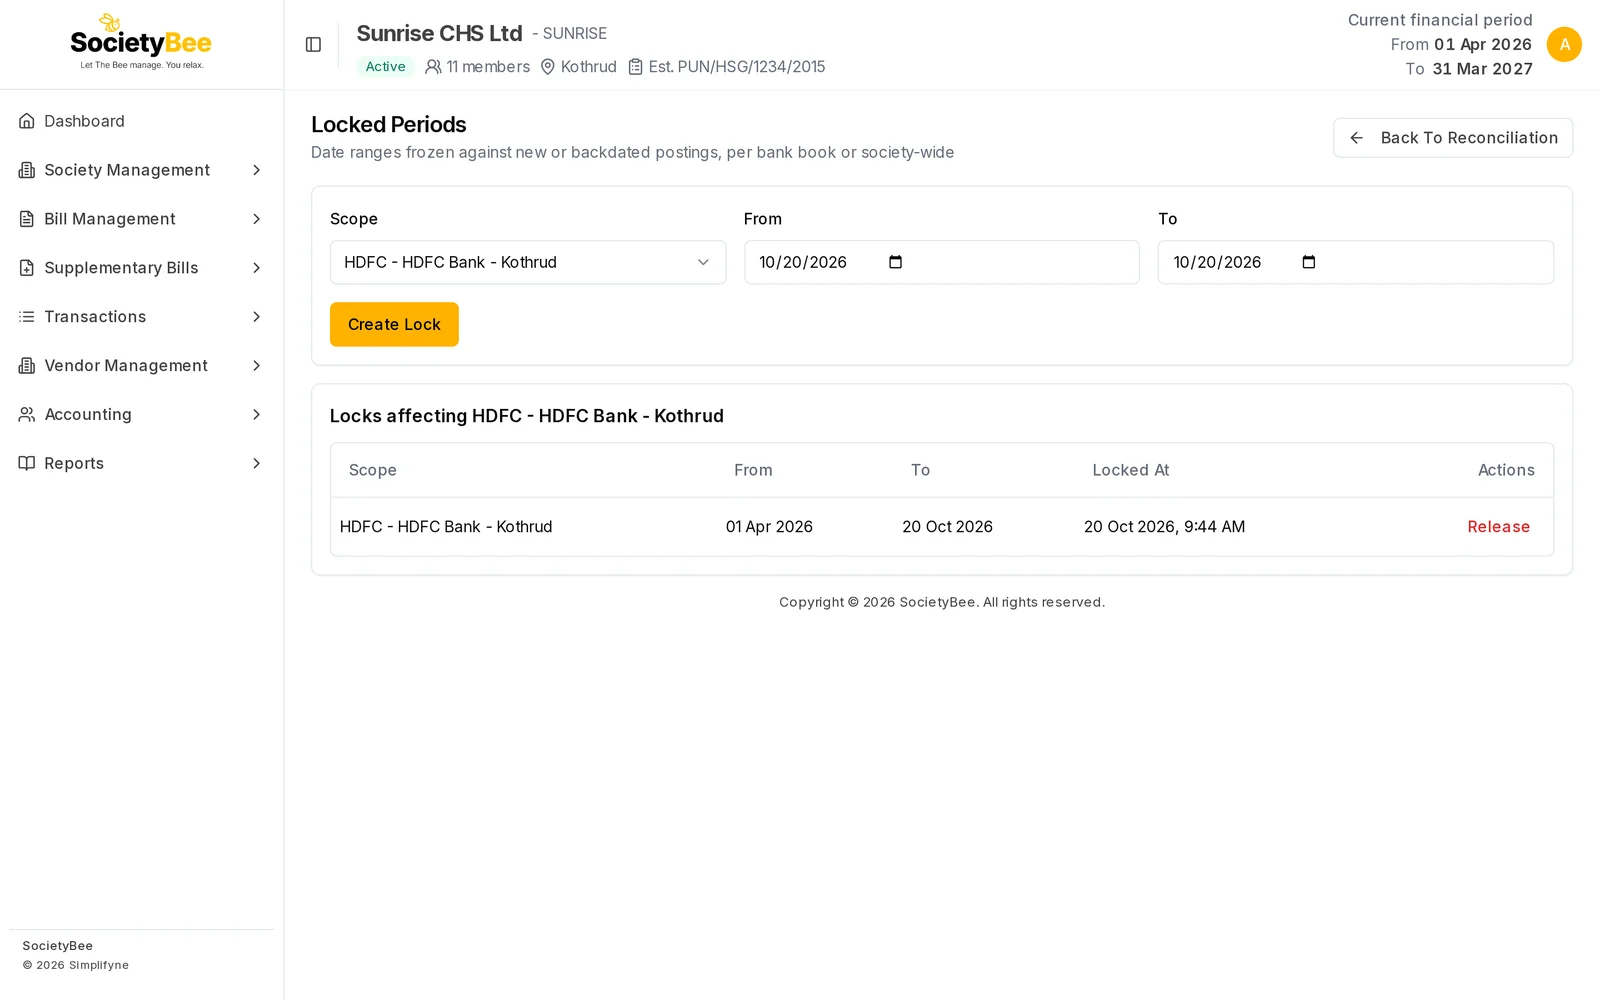Viewport: 1600px width, 1000px height.
Task: Release the HDFC Bank Kothrud lock
Action: coord(1498,527)
